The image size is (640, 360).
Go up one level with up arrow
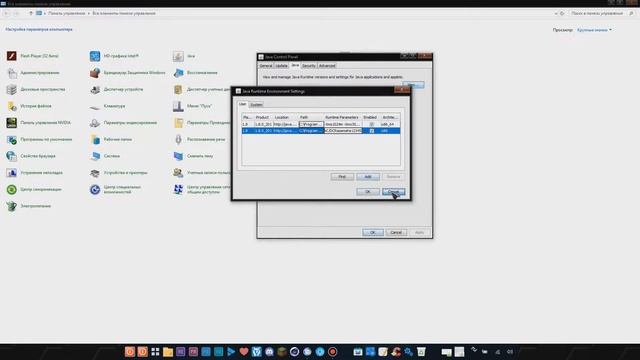pyautogui.click(x=31, y=13)
